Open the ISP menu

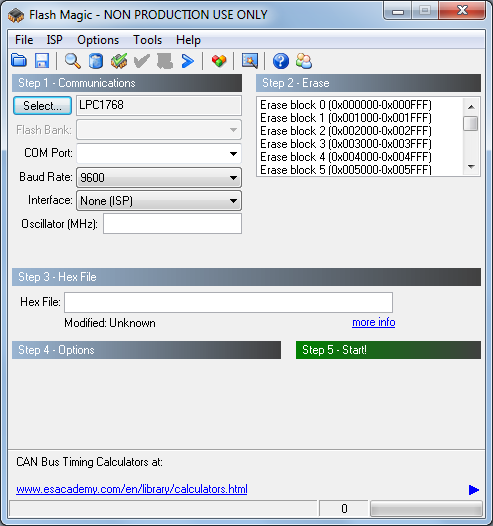(x=54, y=40)
